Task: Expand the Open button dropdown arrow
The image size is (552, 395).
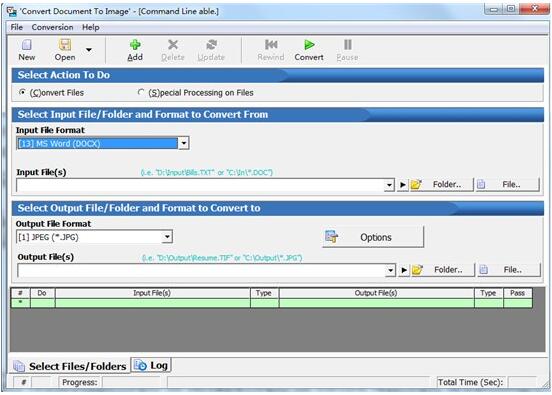Action: (89, 50)
